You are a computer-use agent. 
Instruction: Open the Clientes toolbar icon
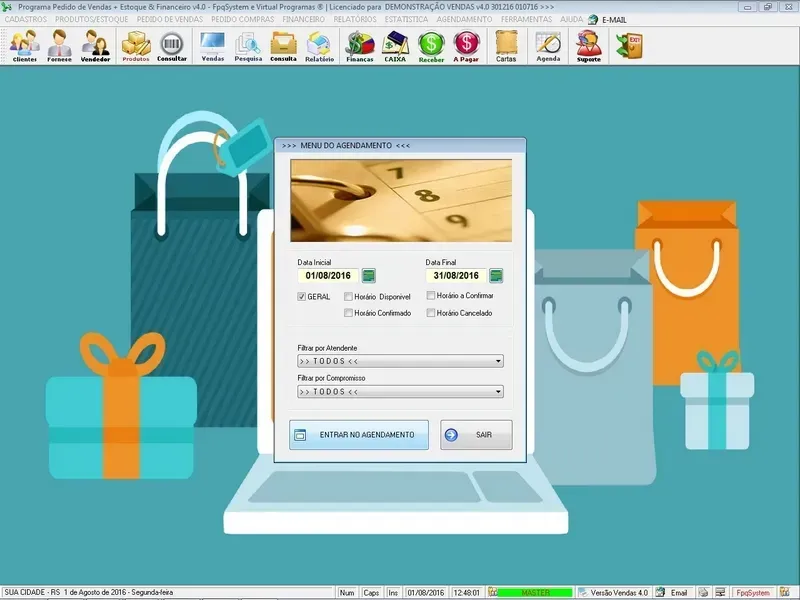coord(25,45)
